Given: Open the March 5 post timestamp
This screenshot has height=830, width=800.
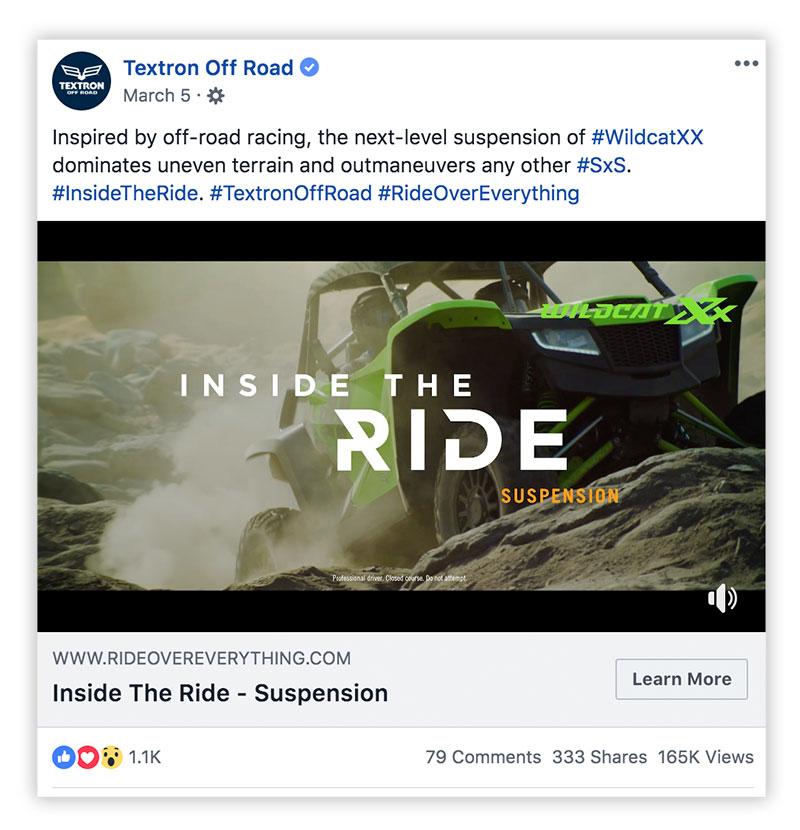Looking at the screenshot, I should pyautogui.click(x=157, y=96).
